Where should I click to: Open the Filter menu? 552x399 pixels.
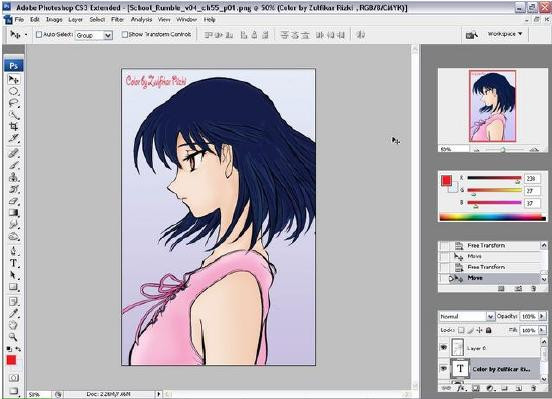click(x=117, y=20)
